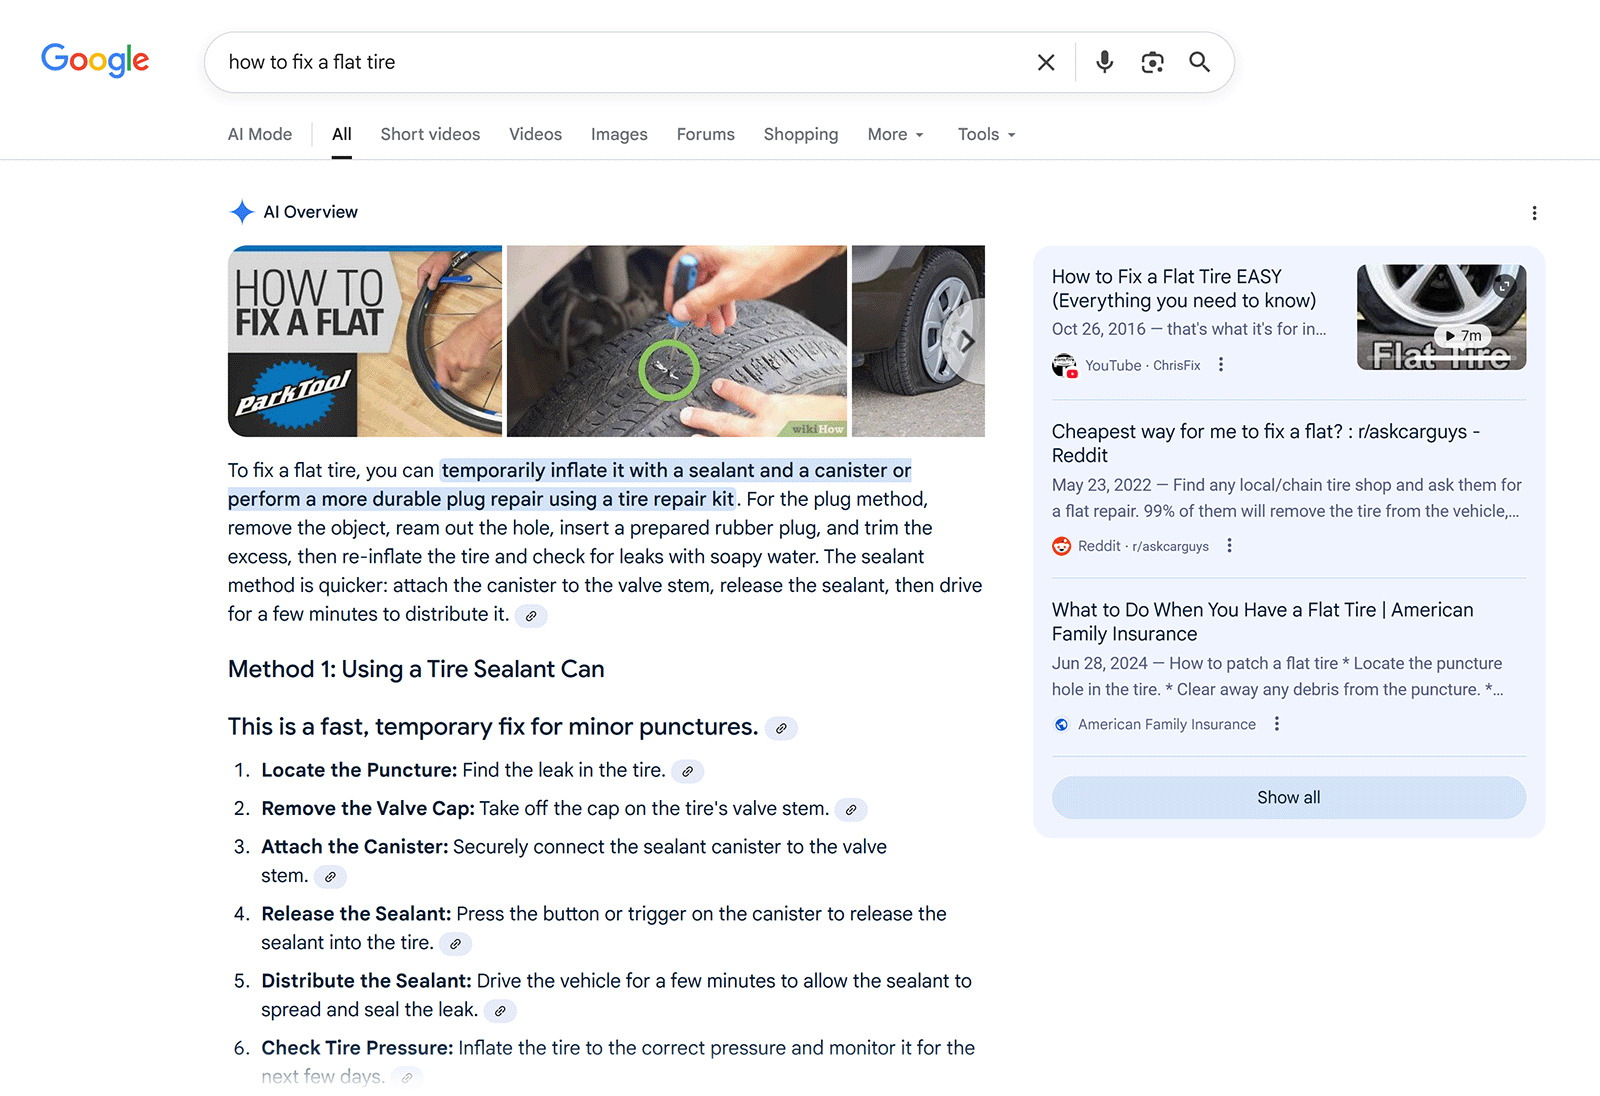Run the search with the magnifying glass icon
The height and width of the screenshot is (1096, 1600).
pos(1199,61)
